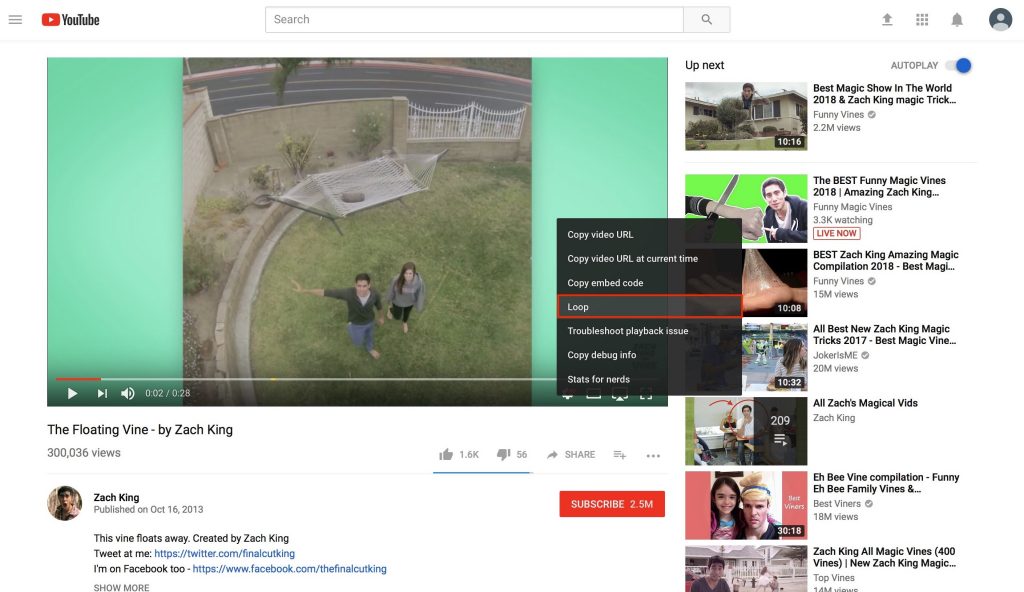Subscribe to Zach King's channel
The width and height of the screenshot is (1024, 592).
coord(612,504)
